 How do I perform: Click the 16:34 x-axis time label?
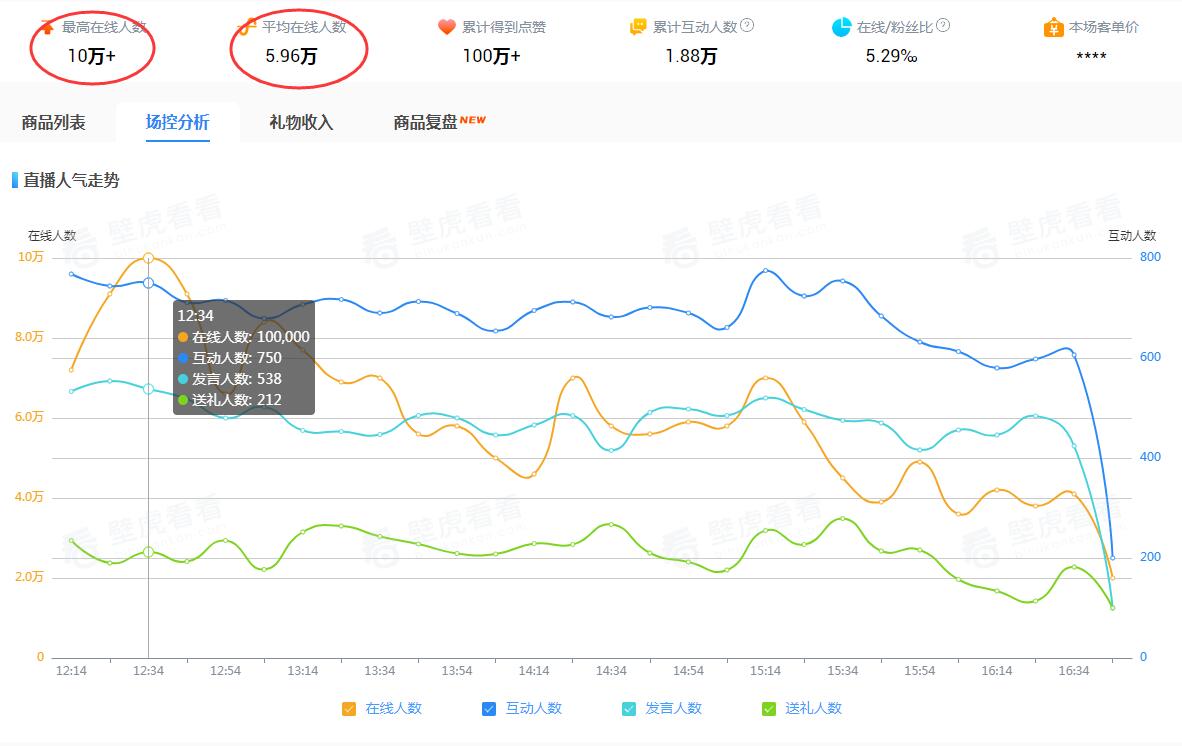tap(1073, 671)
